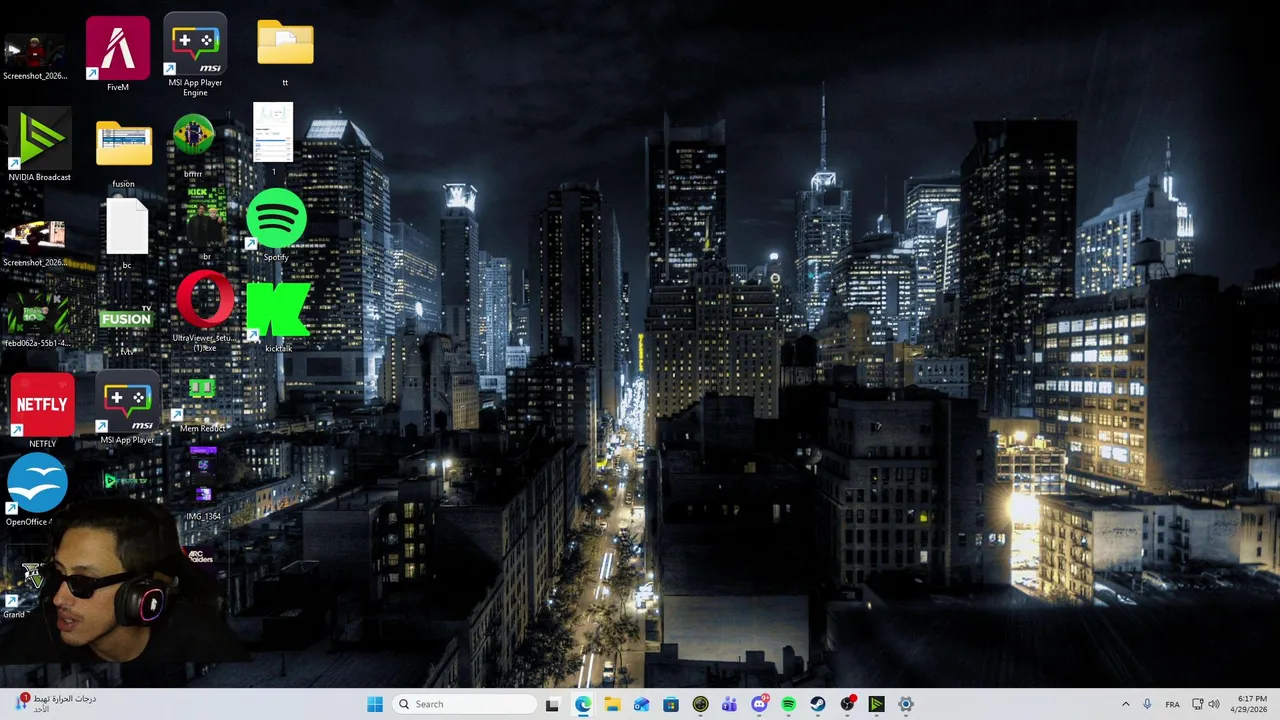The width and height of the screenshot is (1280, 720).
Task: Open the NETFLY desktop shortcut
Action: 42,410
